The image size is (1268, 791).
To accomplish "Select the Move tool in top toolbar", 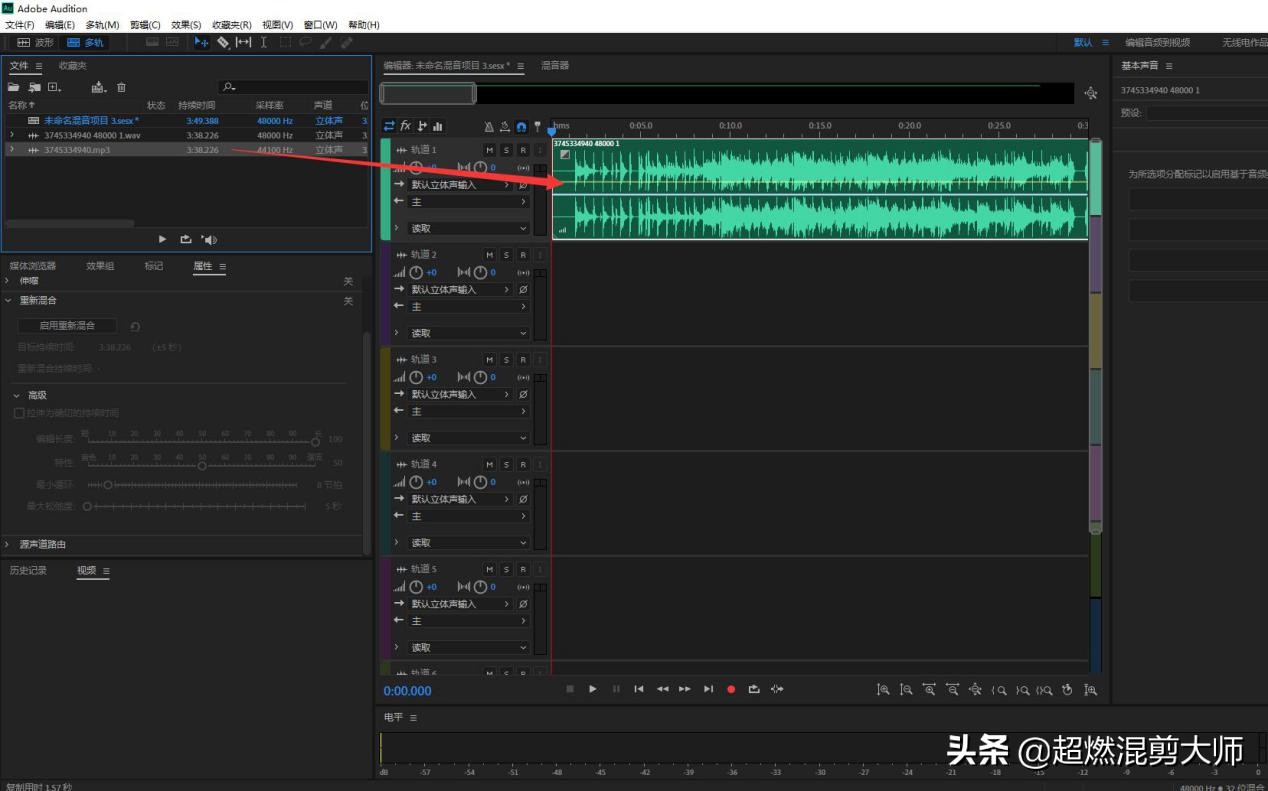I will coord(201,43).
